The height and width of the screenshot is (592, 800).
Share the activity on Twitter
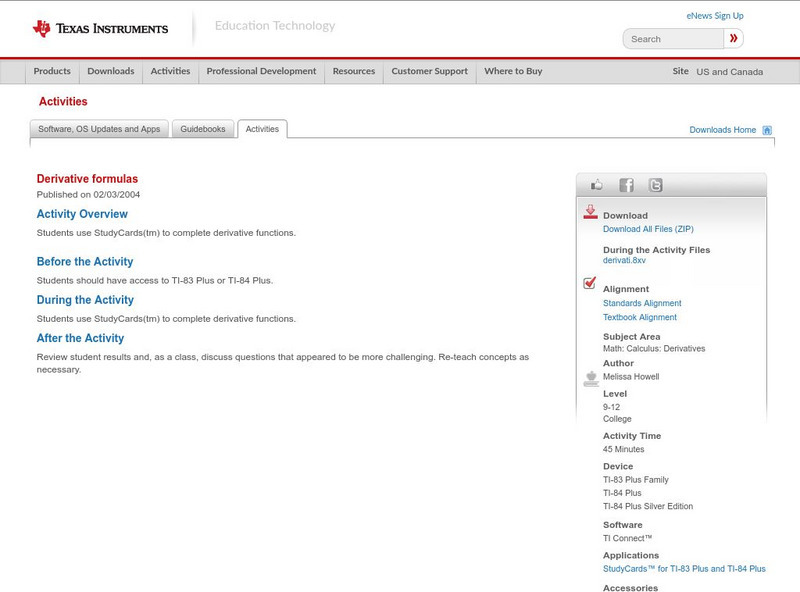(655, 184)
